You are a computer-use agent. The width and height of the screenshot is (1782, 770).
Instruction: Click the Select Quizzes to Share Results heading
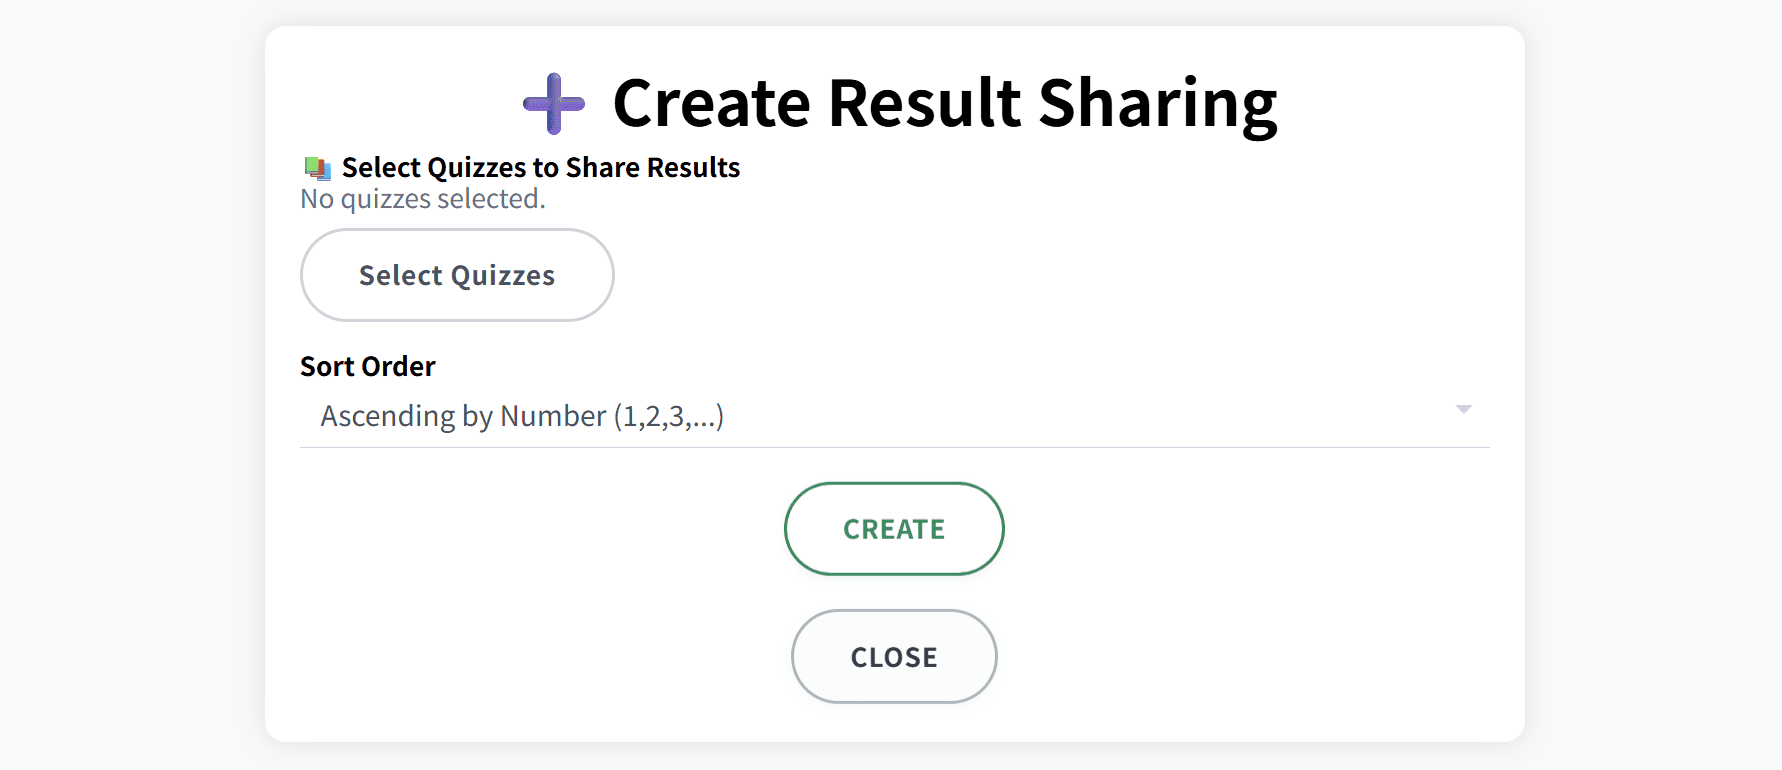(x=540, y=167)
